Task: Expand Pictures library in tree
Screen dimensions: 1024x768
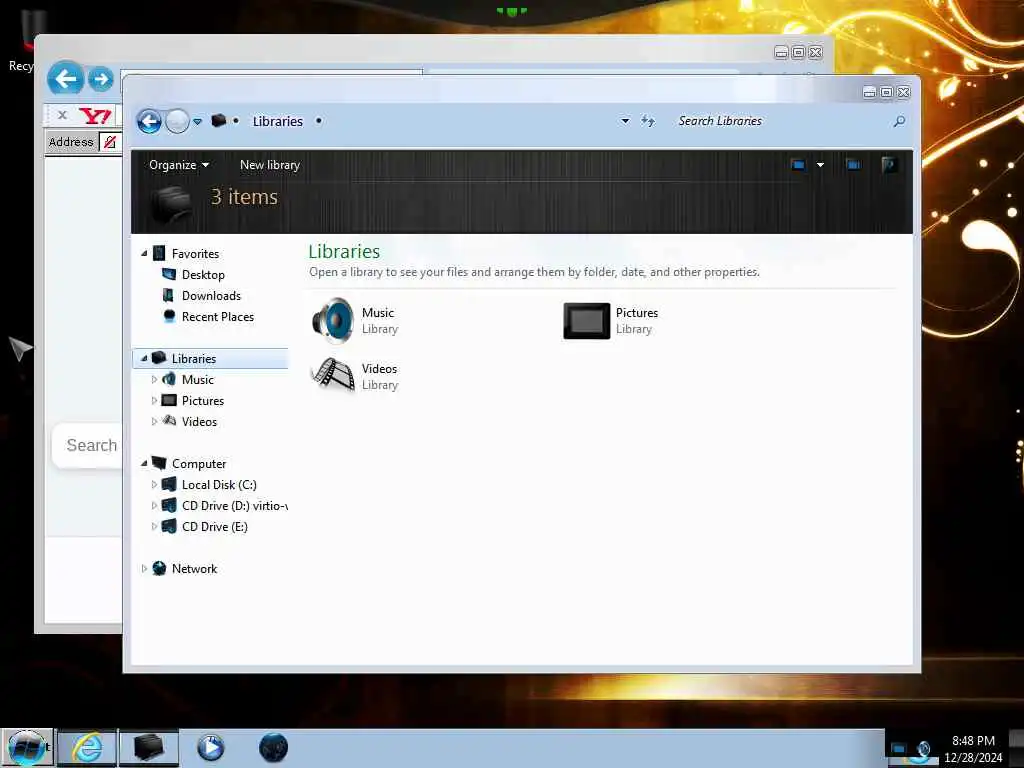Action: tap(154, 400)
